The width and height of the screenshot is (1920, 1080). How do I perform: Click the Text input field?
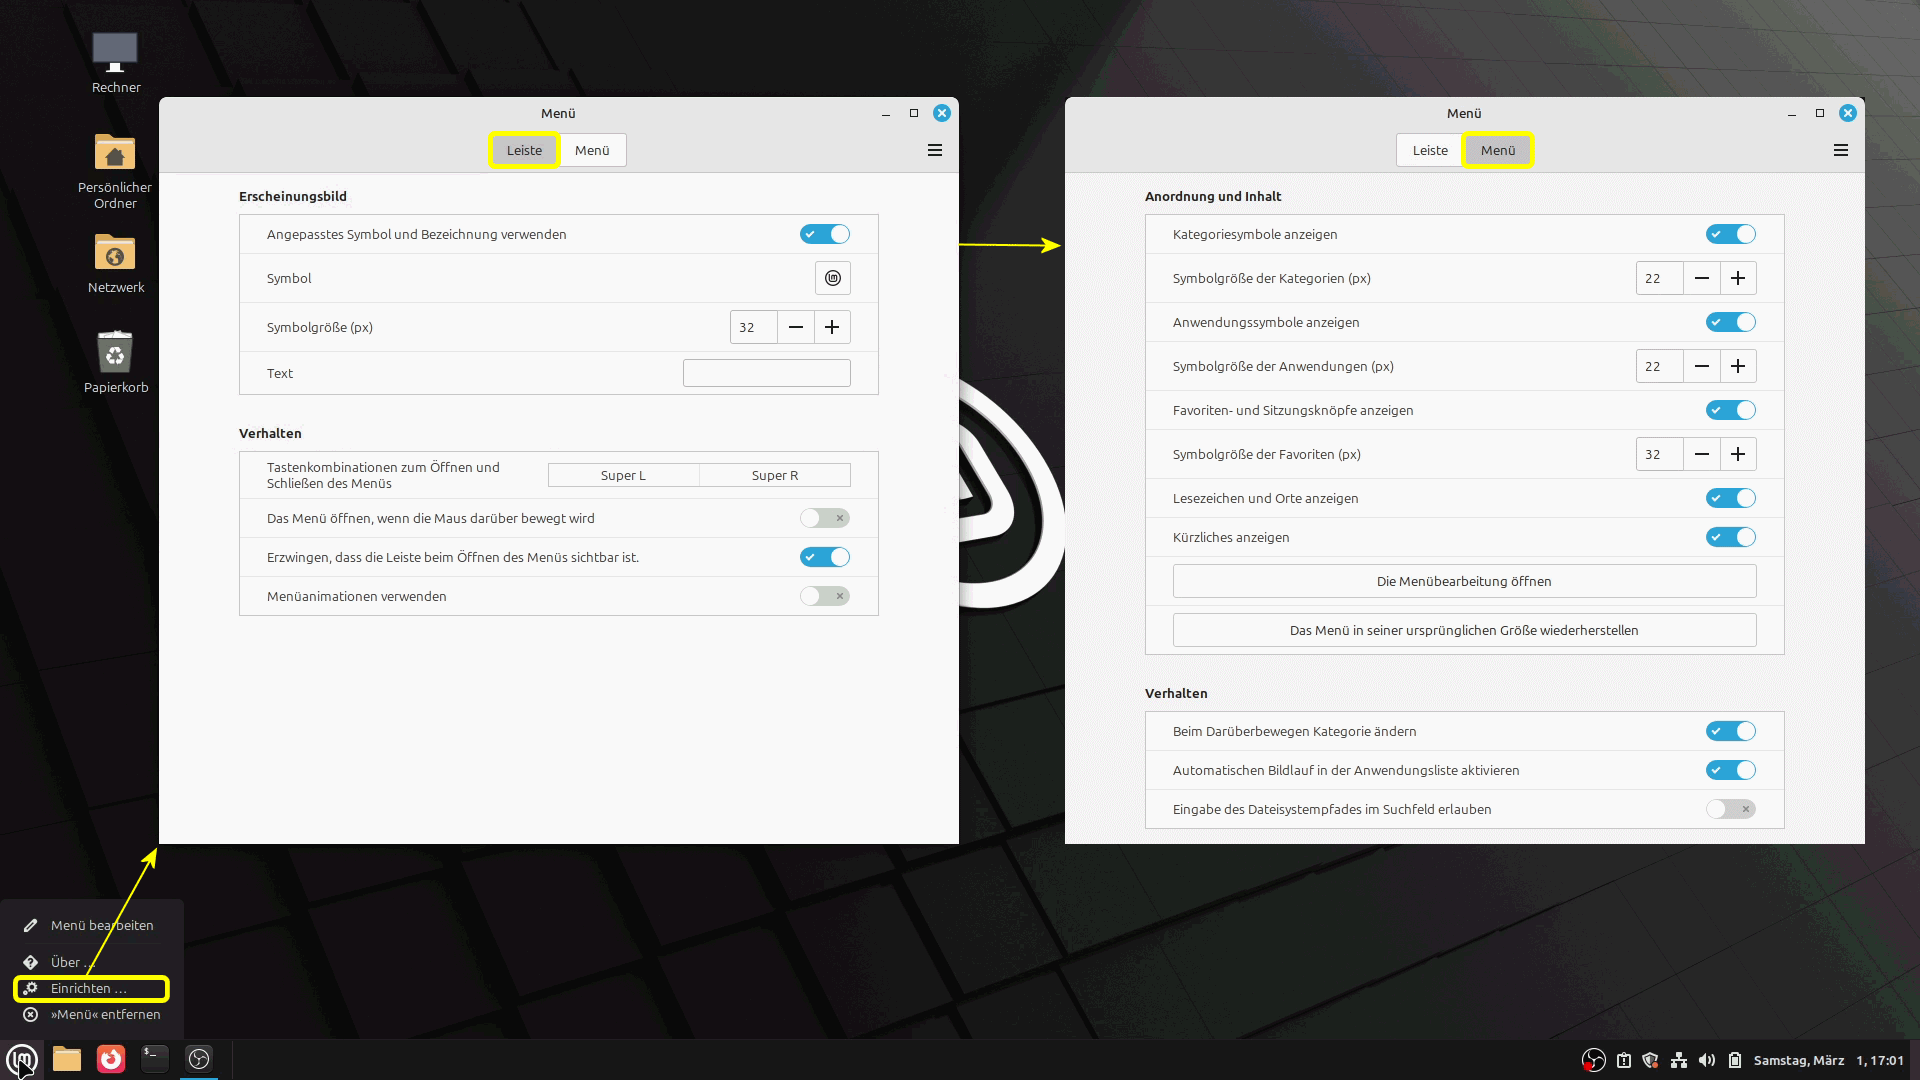pos(766,373)
